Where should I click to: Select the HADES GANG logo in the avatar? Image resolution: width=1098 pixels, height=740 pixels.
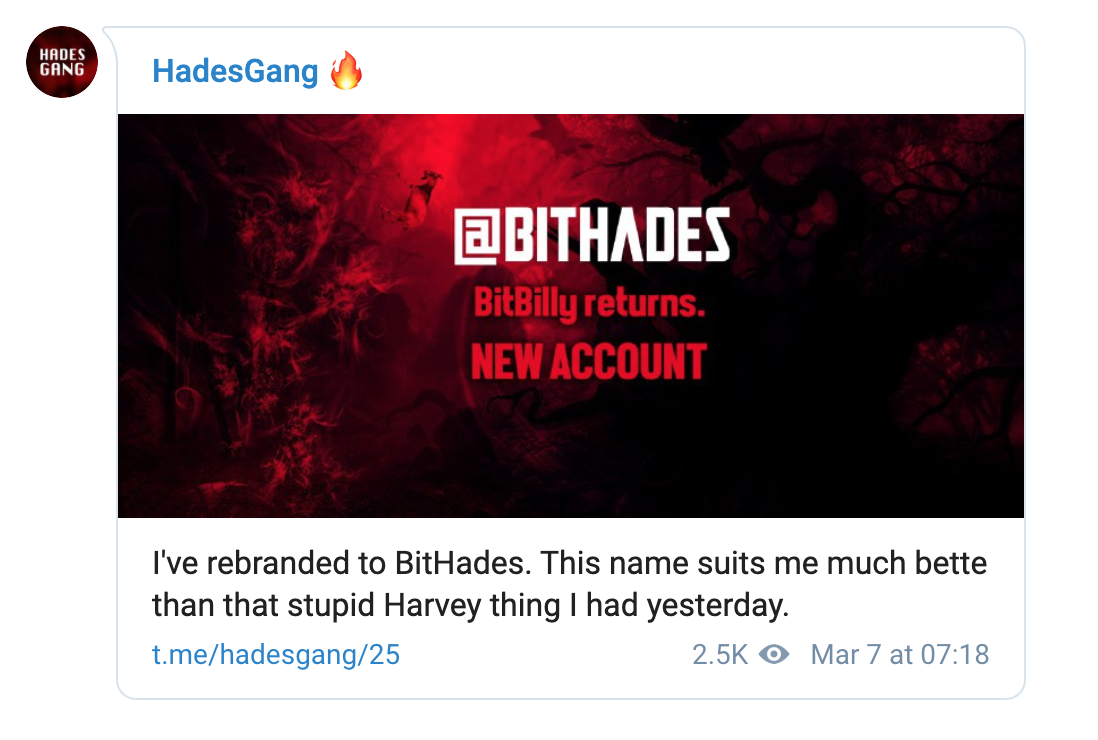click(62, 62)
